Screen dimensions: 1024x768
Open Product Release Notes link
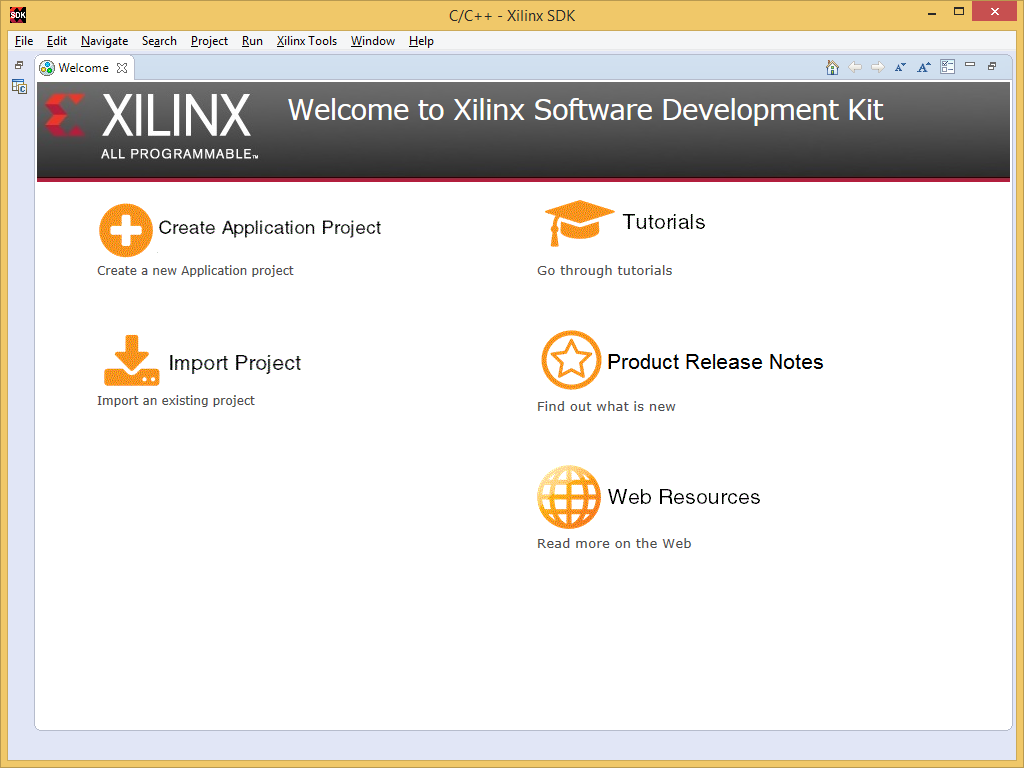(715, 362)
